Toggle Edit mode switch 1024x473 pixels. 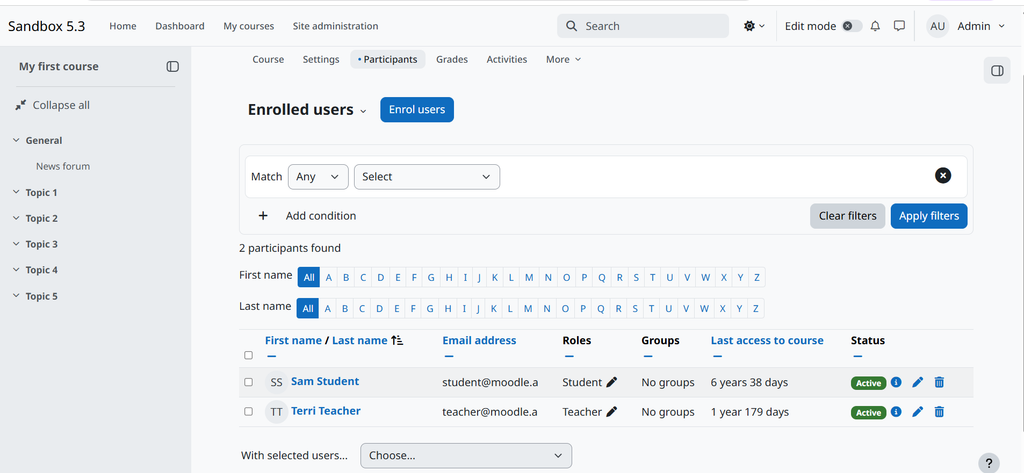[x=852, y=26]
